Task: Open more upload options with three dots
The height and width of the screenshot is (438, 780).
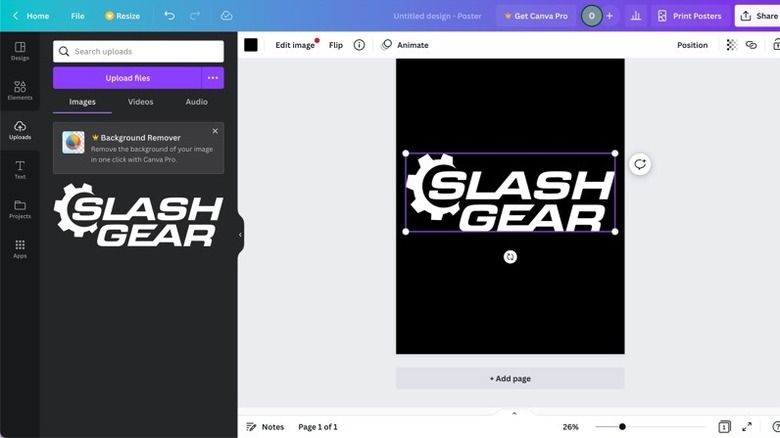Action: coord(213,78)
